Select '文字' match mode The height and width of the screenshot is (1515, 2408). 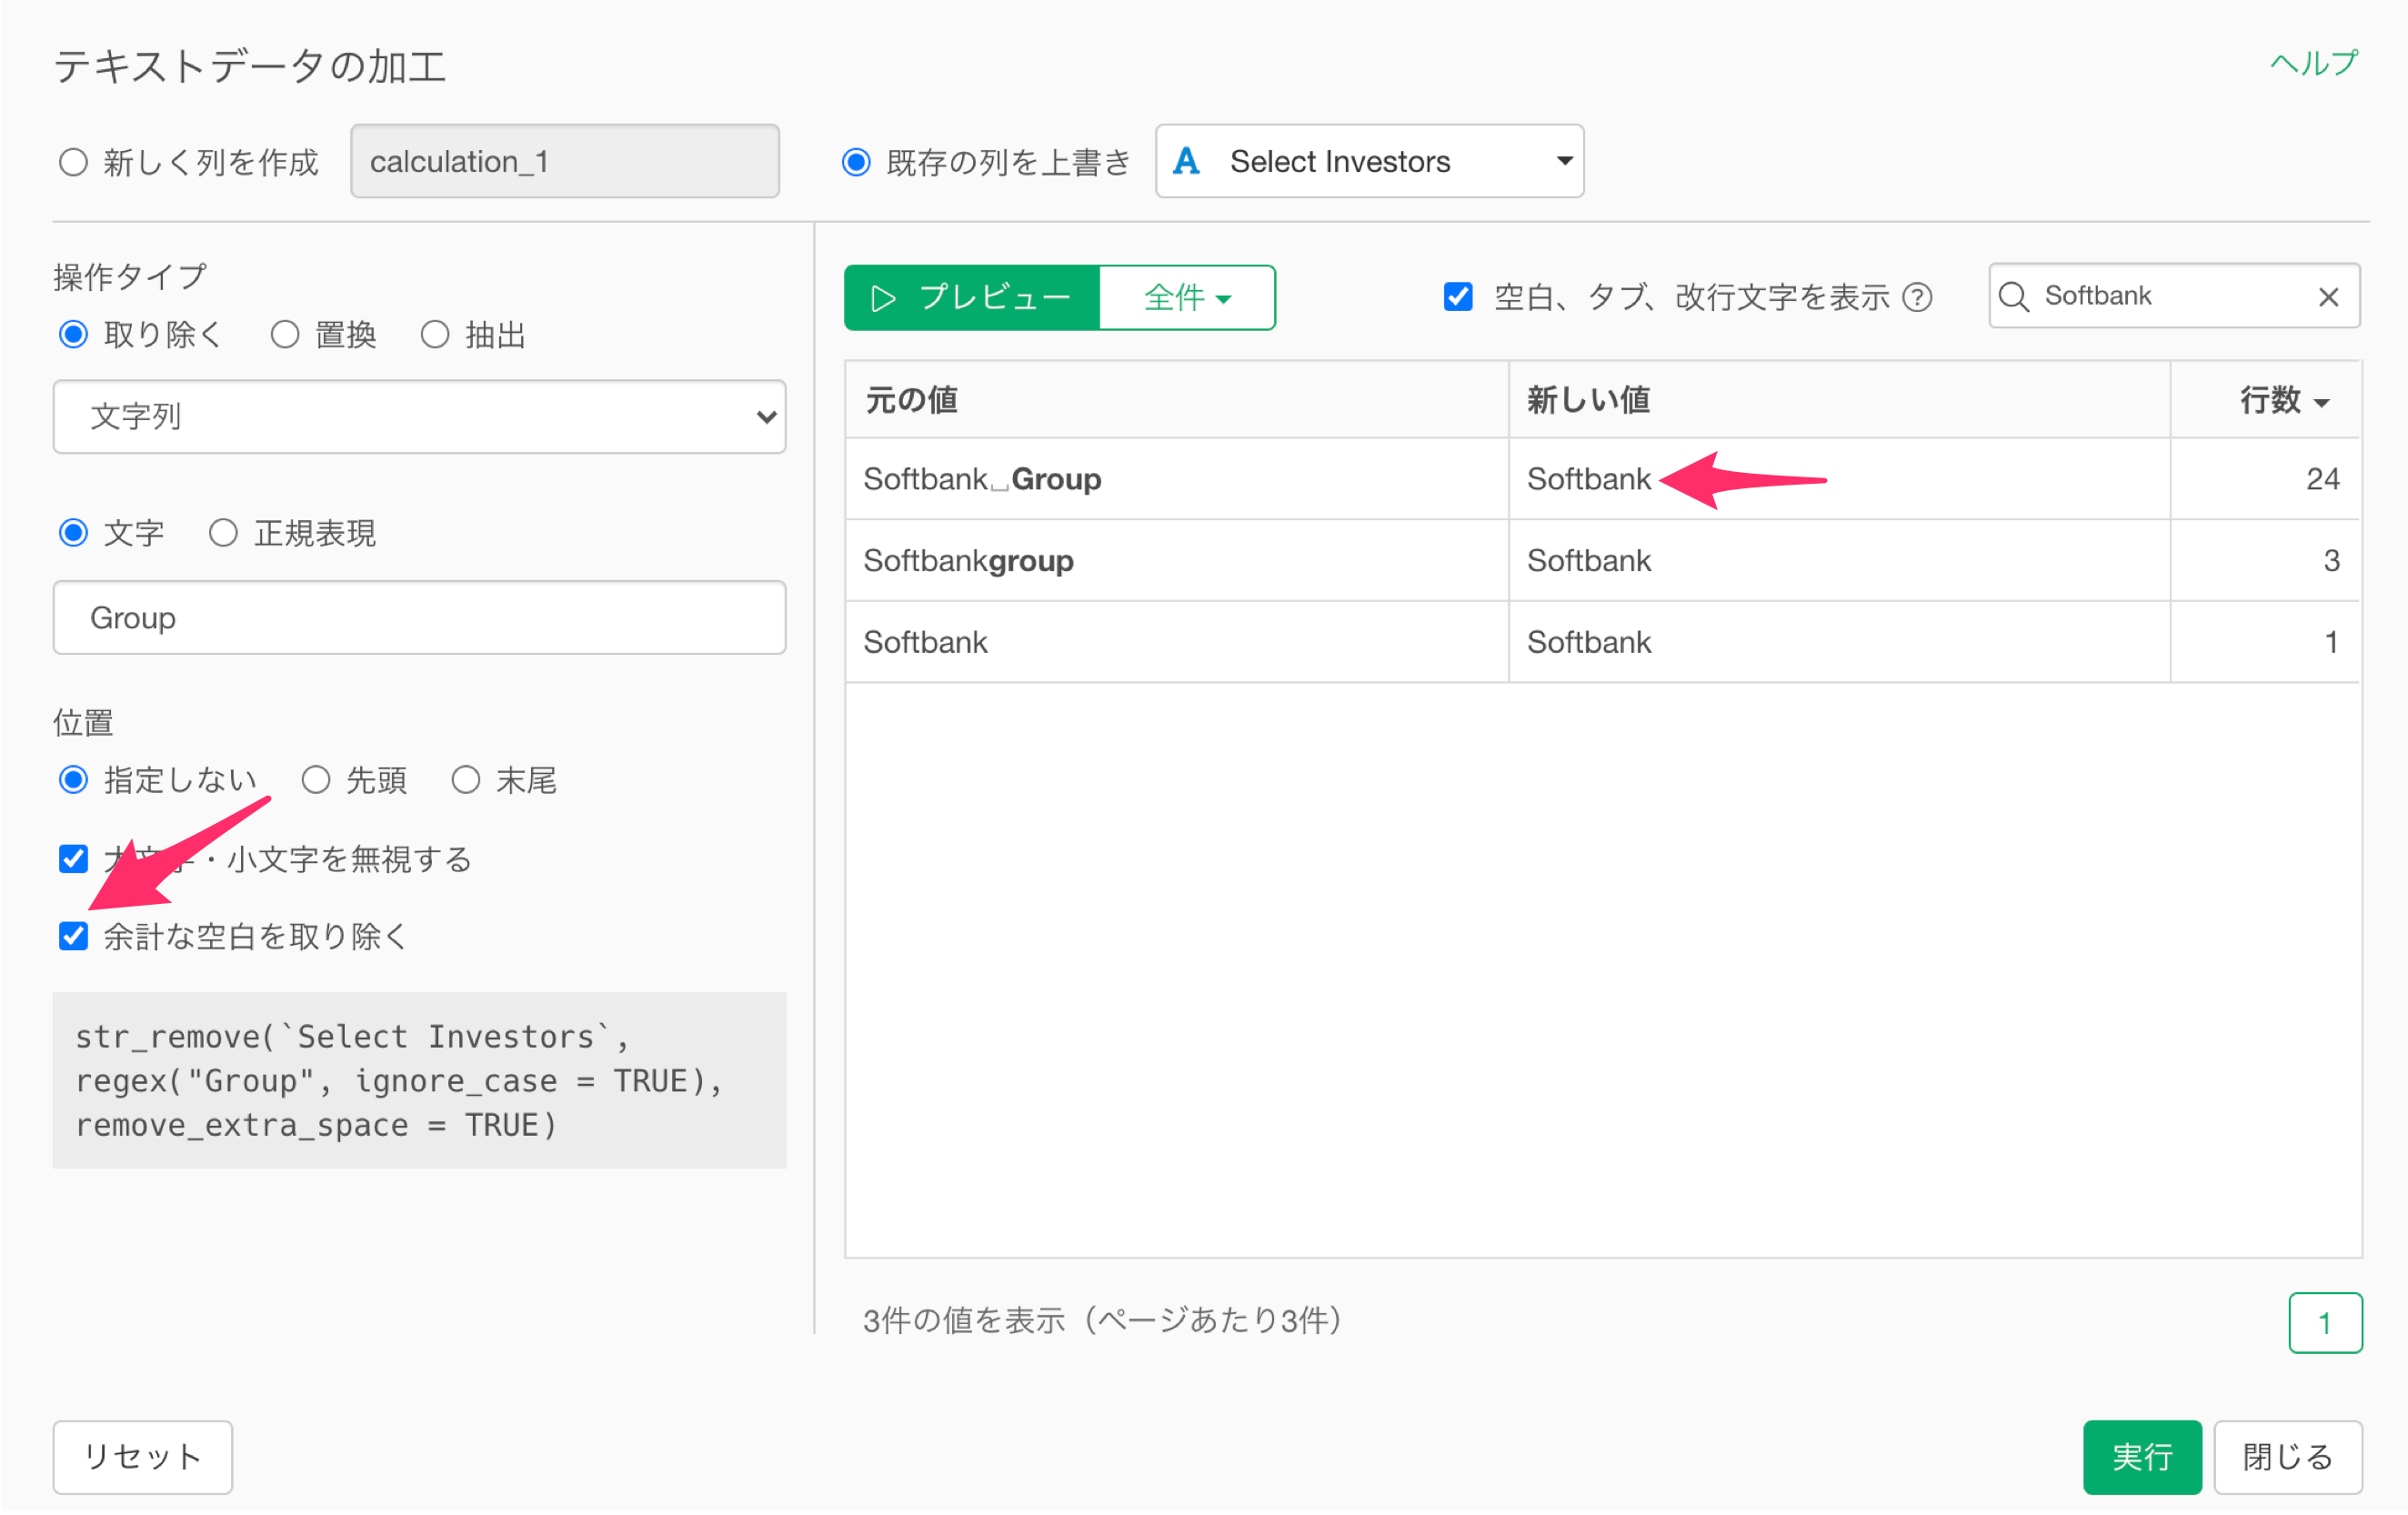click(x=73, y=532)
